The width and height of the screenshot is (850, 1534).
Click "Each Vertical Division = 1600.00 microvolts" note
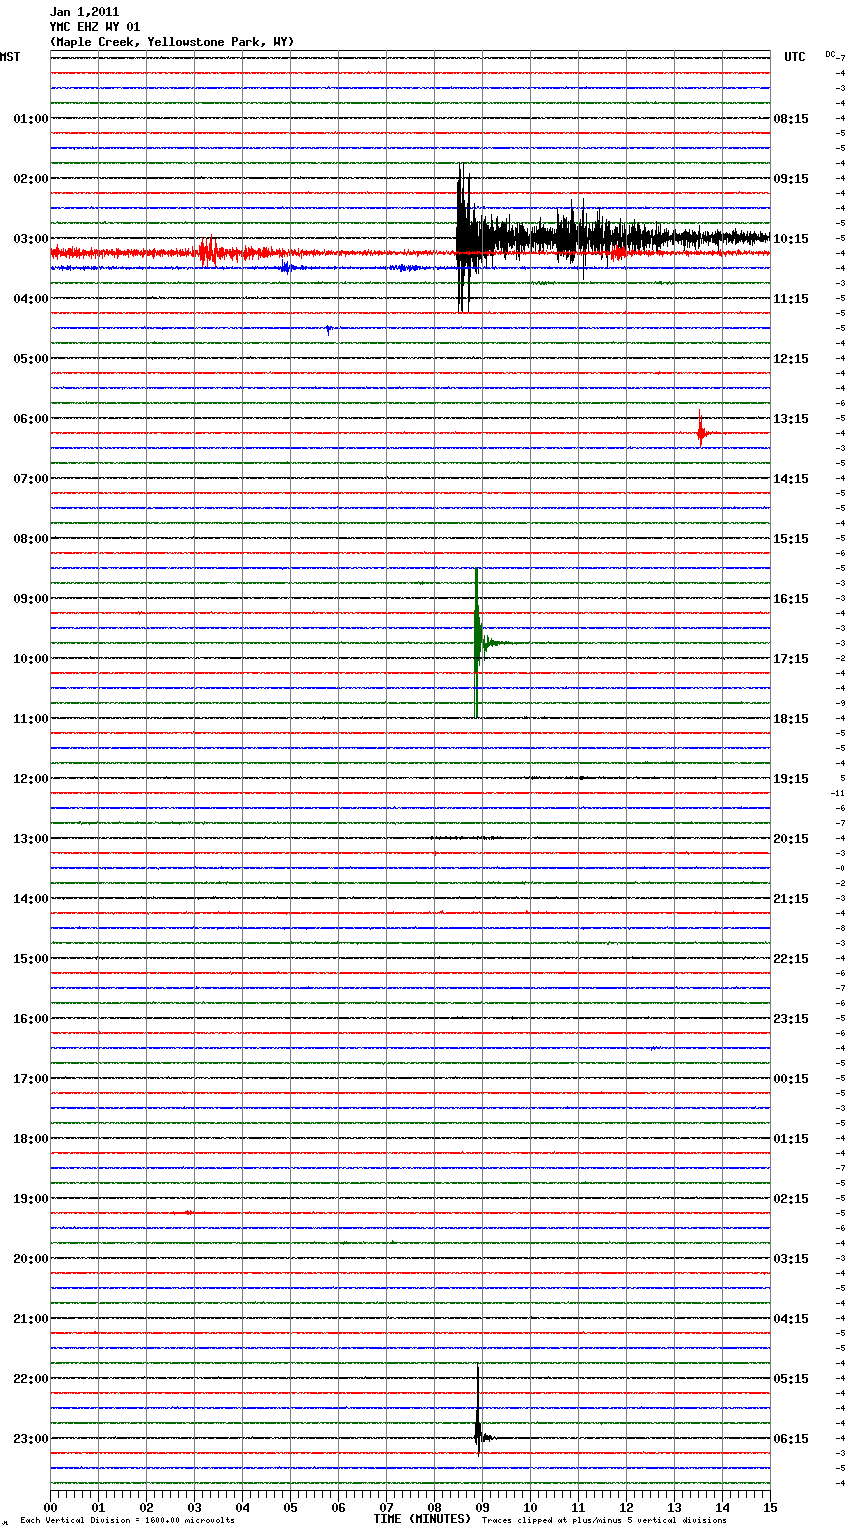127,1520
